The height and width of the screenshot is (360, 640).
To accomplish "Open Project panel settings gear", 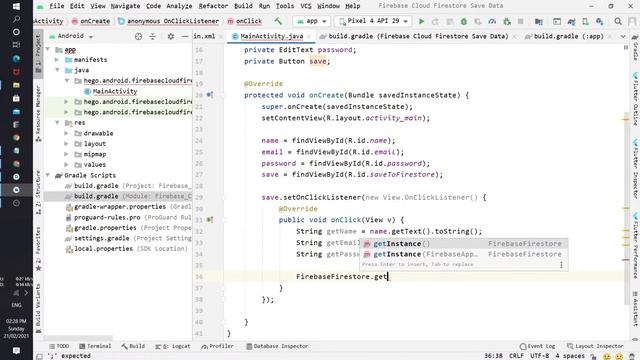I will [171, 36].
